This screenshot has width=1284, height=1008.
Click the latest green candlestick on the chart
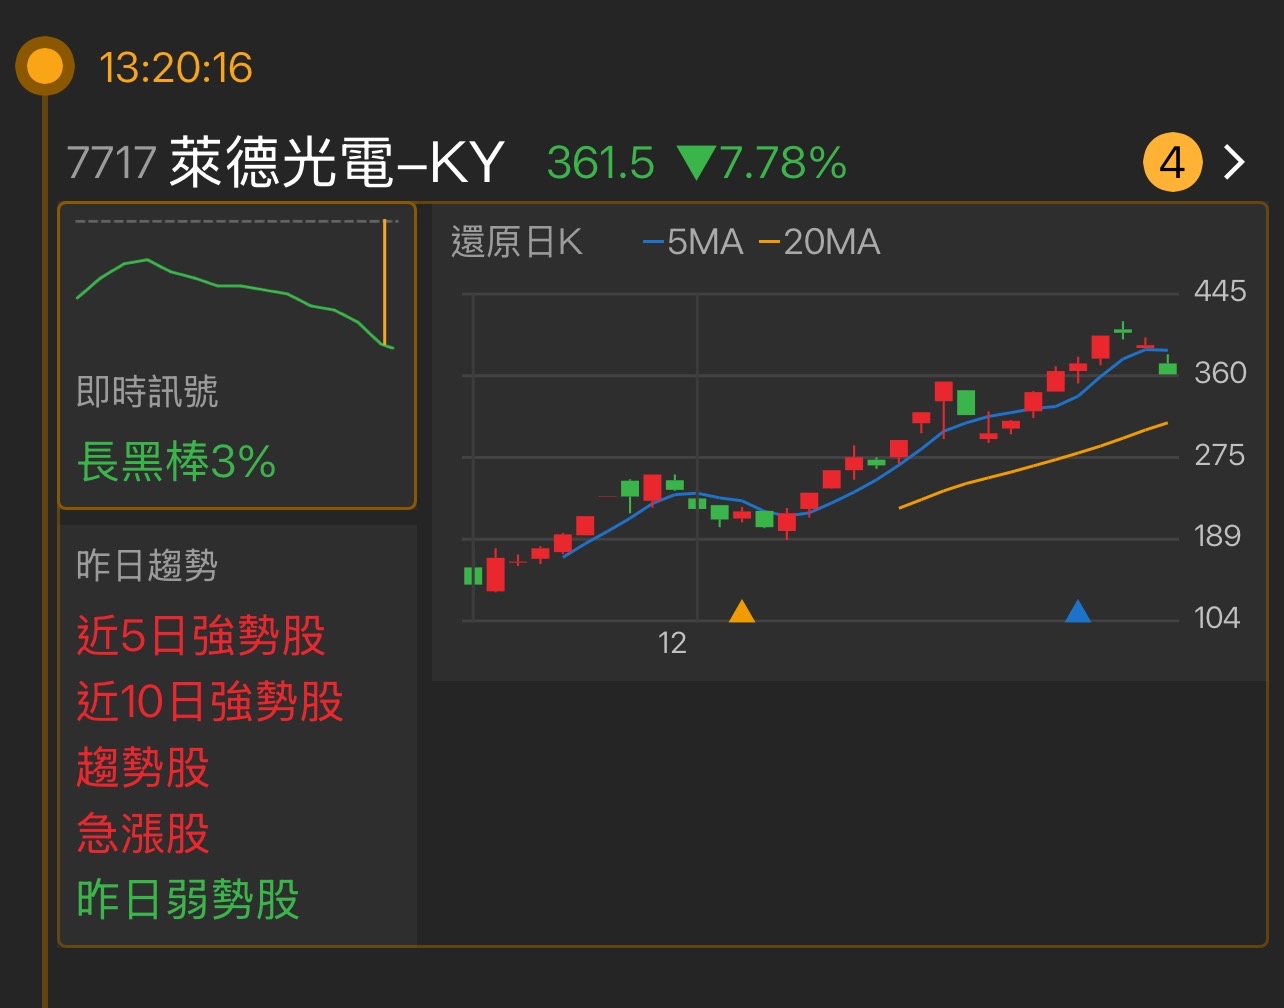(x=1166, y=368)
